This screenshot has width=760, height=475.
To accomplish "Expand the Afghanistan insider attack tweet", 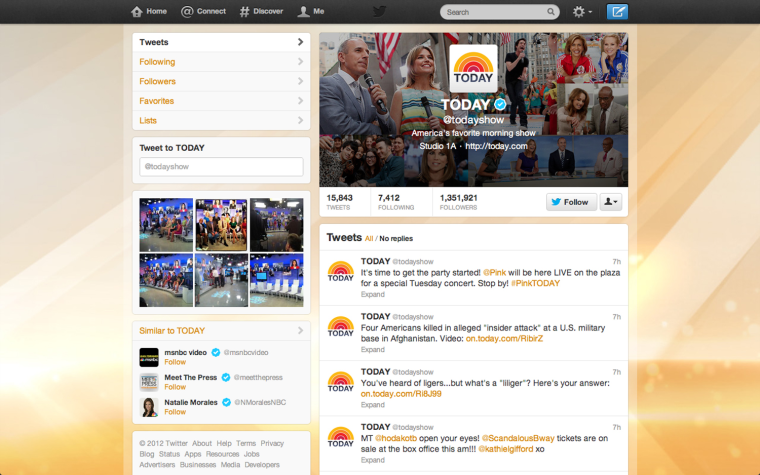I will [x=373, y=349].
